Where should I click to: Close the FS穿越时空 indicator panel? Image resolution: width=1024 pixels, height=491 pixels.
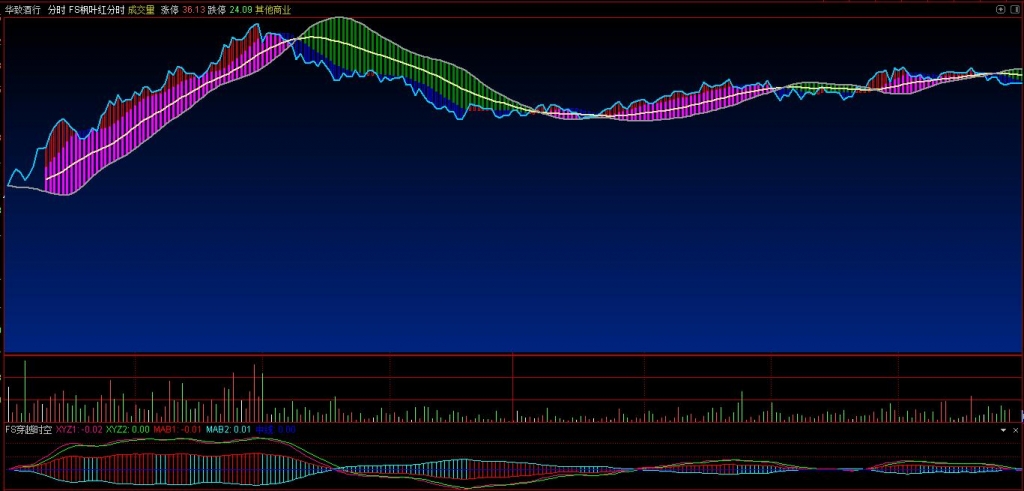1015,430
